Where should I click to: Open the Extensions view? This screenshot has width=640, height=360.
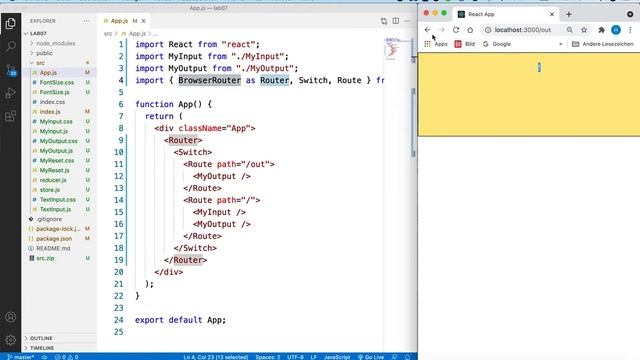[x=11, y=116]
